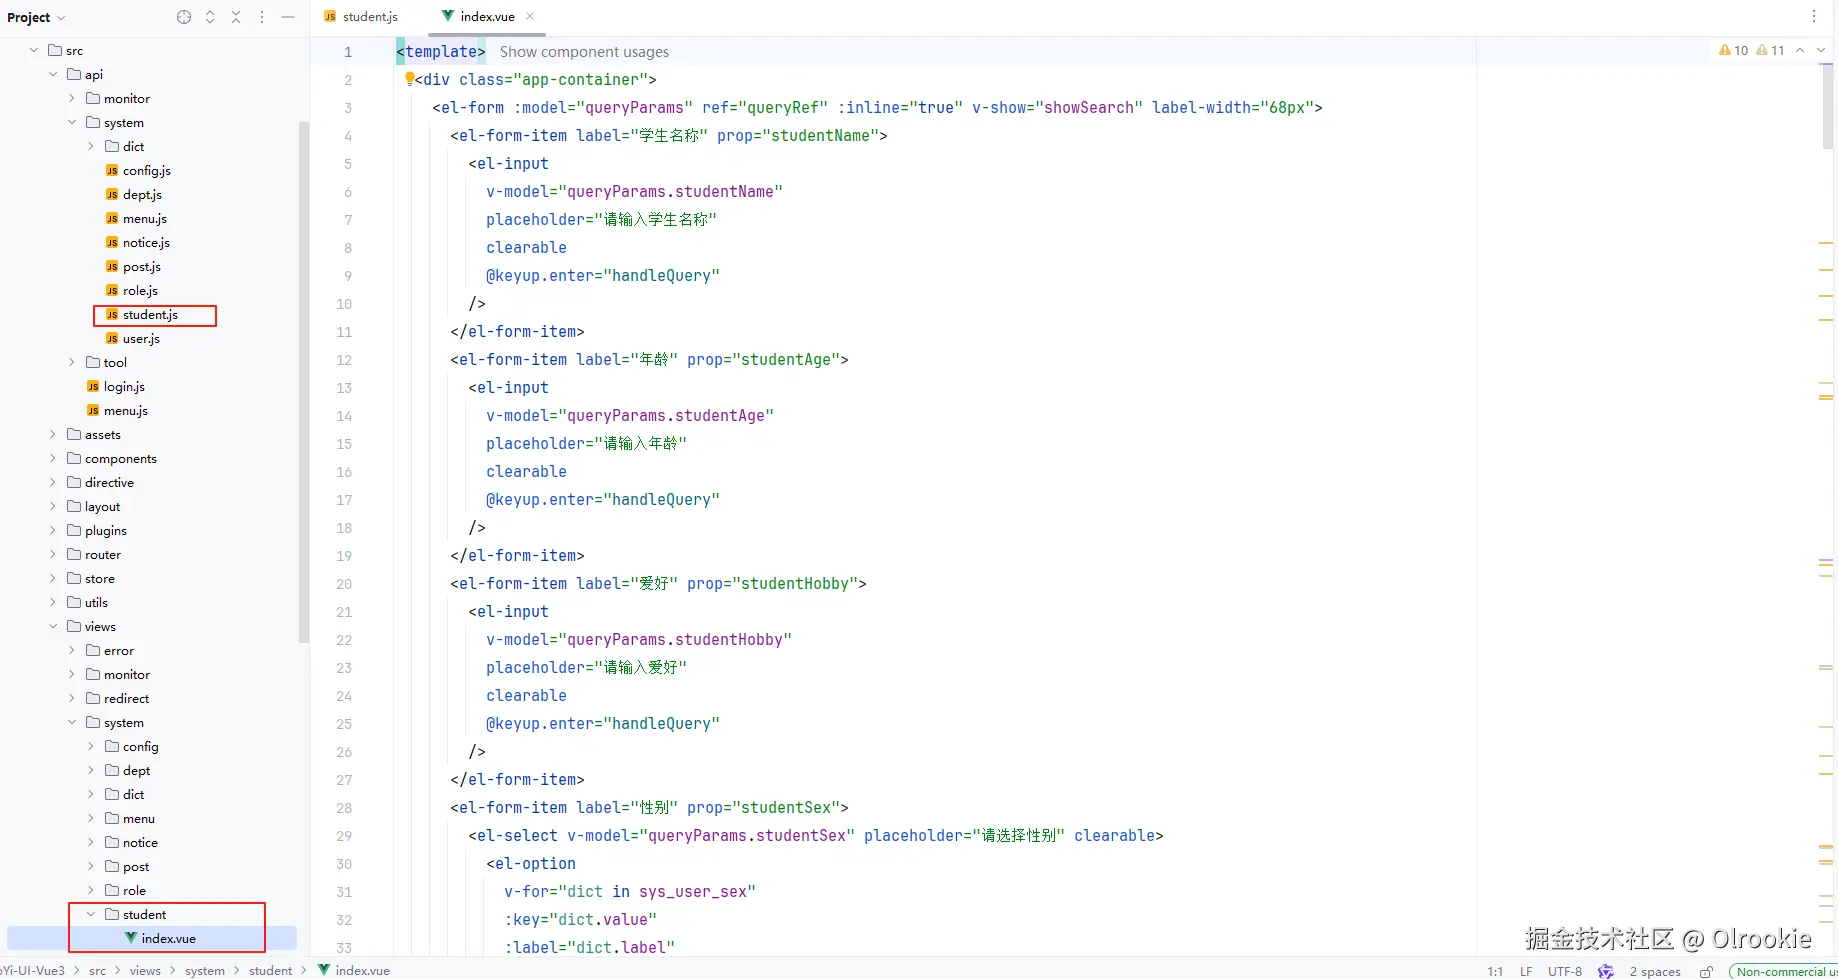1838x979 pixels.
Task: Hide the Project tool window
Action: [288, 17]
